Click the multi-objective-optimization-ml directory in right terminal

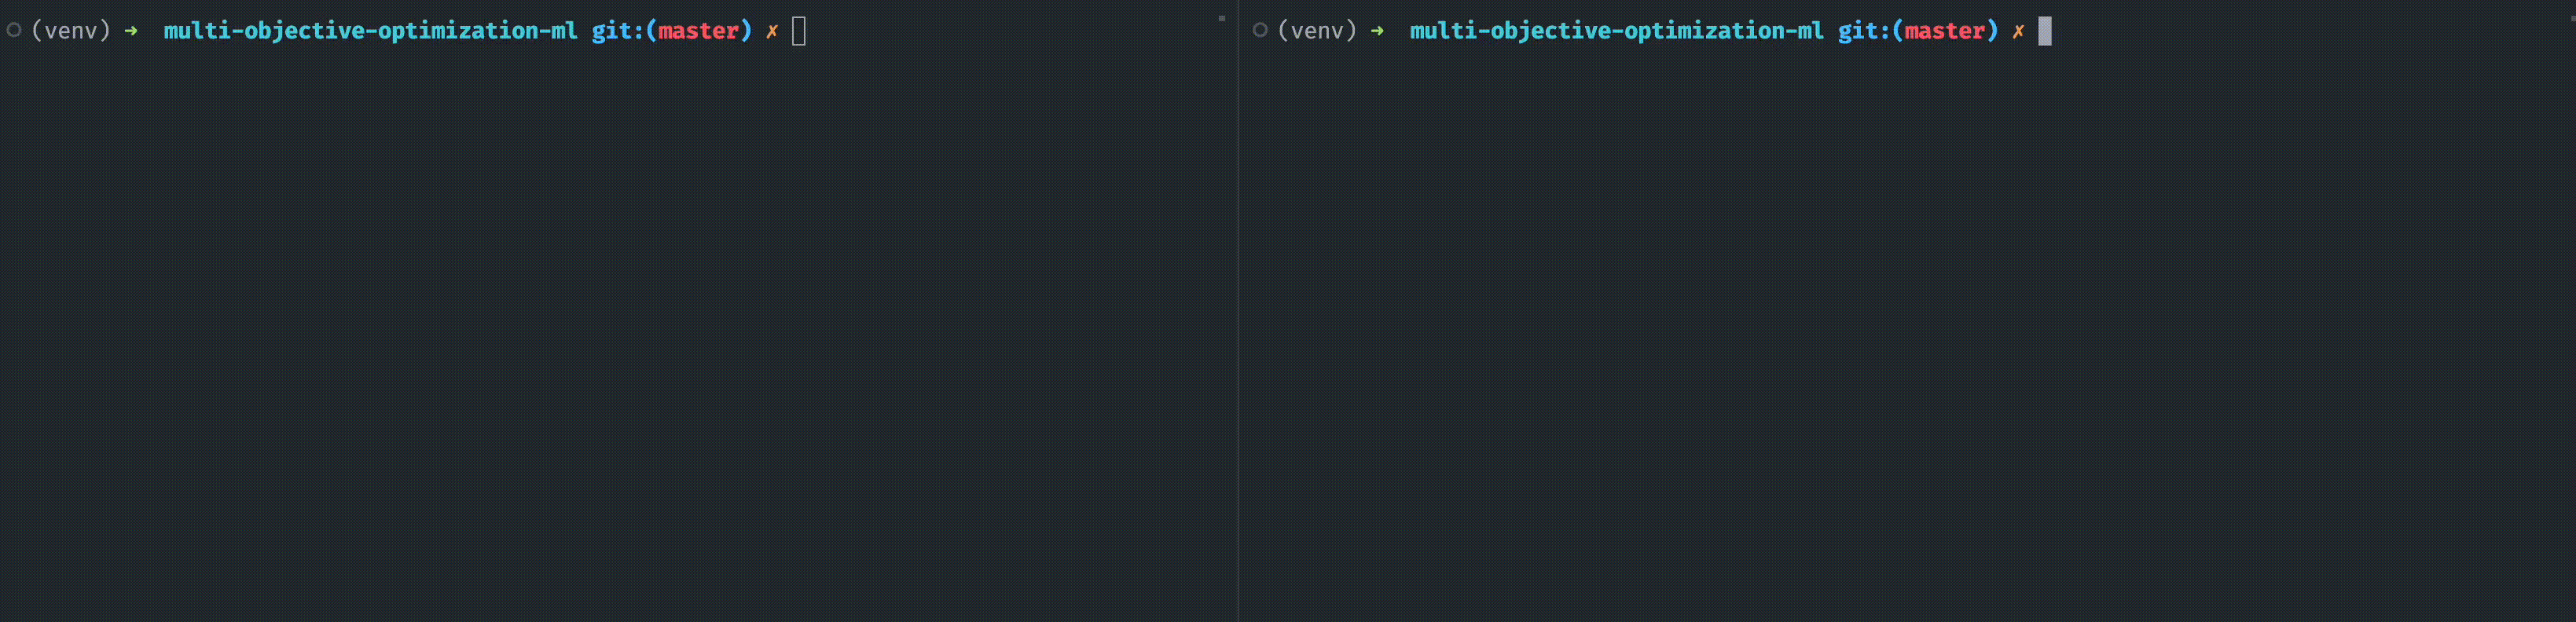[1616, 31]
